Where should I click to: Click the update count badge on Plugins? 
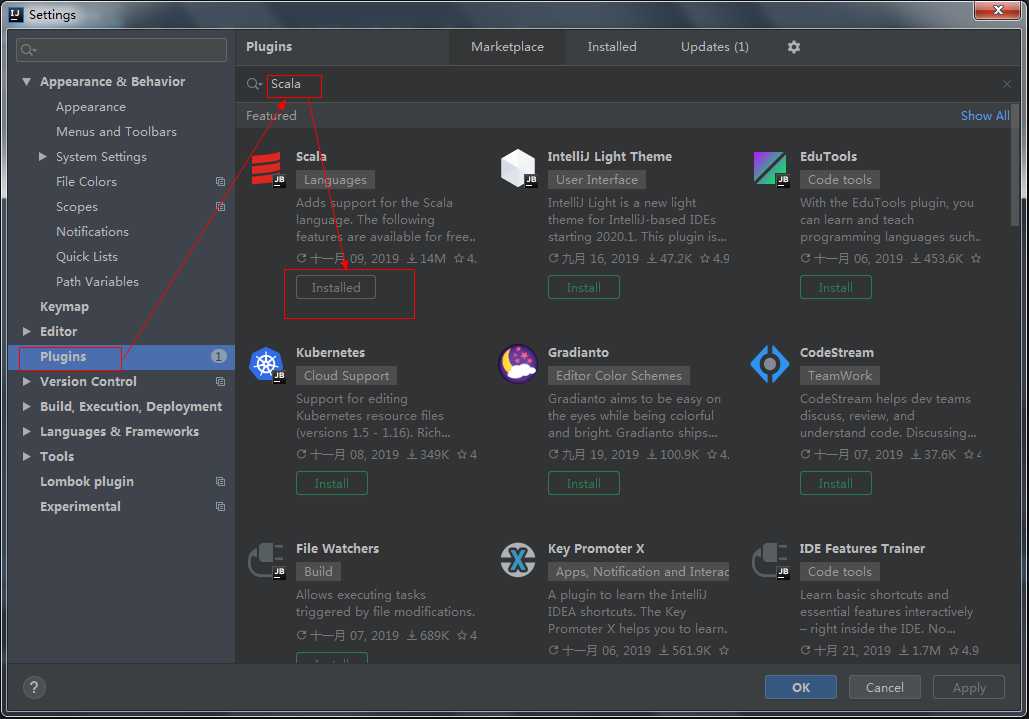click(x=219, y=356)
